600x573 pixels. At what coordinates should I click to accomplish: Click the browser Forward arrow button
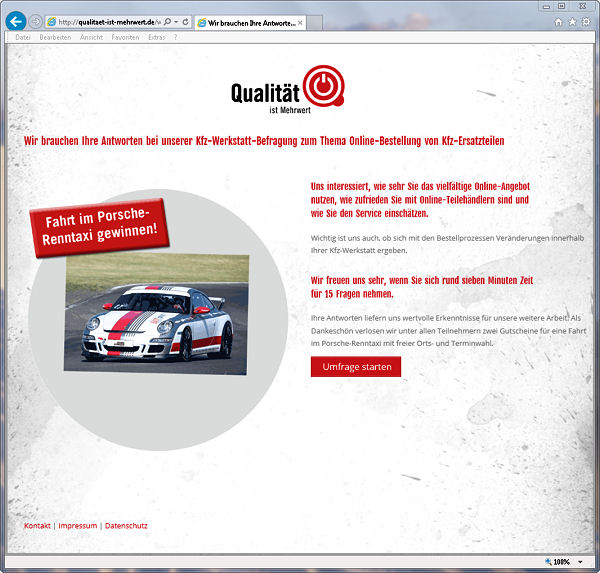(x=36, y=21)
